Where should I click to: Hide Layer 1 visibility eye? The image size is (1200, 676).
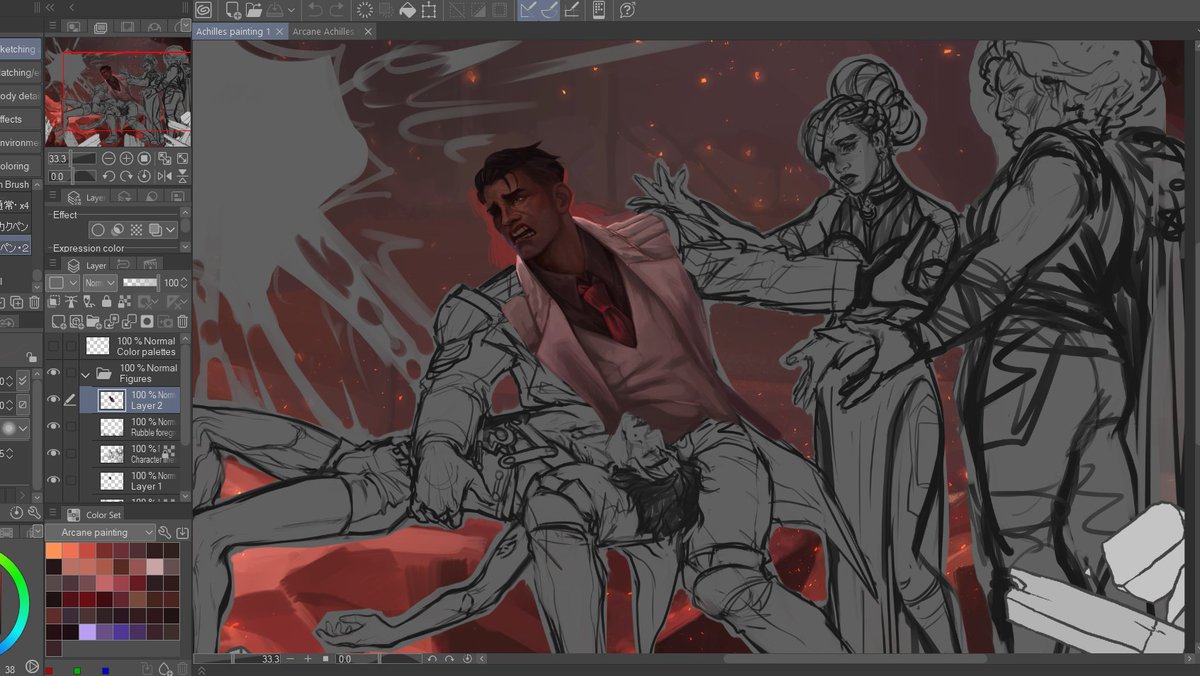pos(54,481)
